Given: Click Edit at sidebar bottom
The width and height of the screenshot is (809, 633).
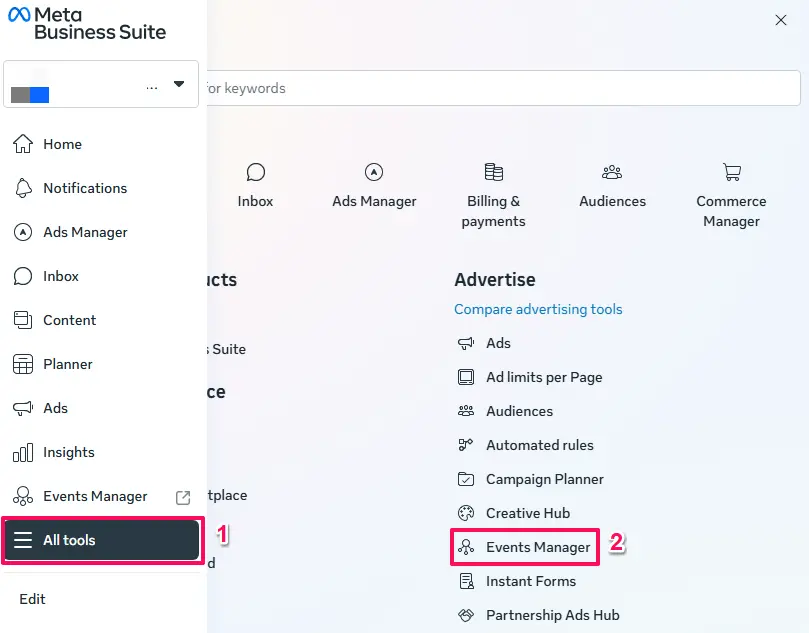Looking at the screenshot, I should click(x=32, y=599).
